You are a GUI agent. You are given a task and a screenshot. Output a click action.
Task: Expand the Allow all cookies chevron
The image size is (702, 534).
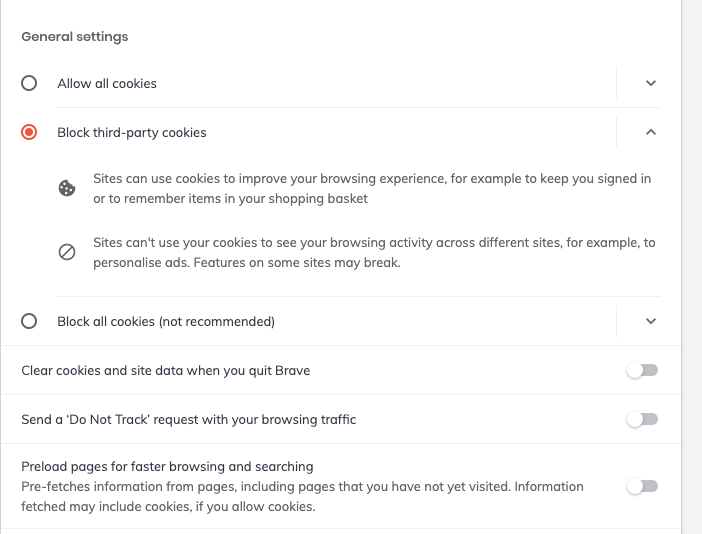click(x=650, y=83)
